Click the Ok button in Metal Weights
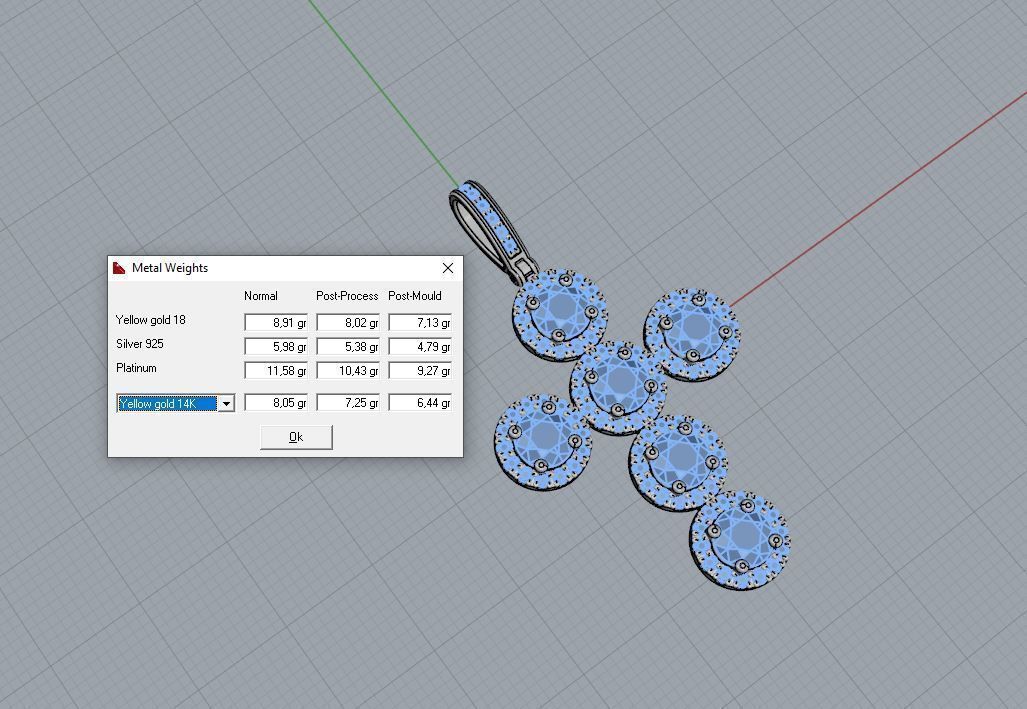The image size is (1027, 709). tap(296, 437)
